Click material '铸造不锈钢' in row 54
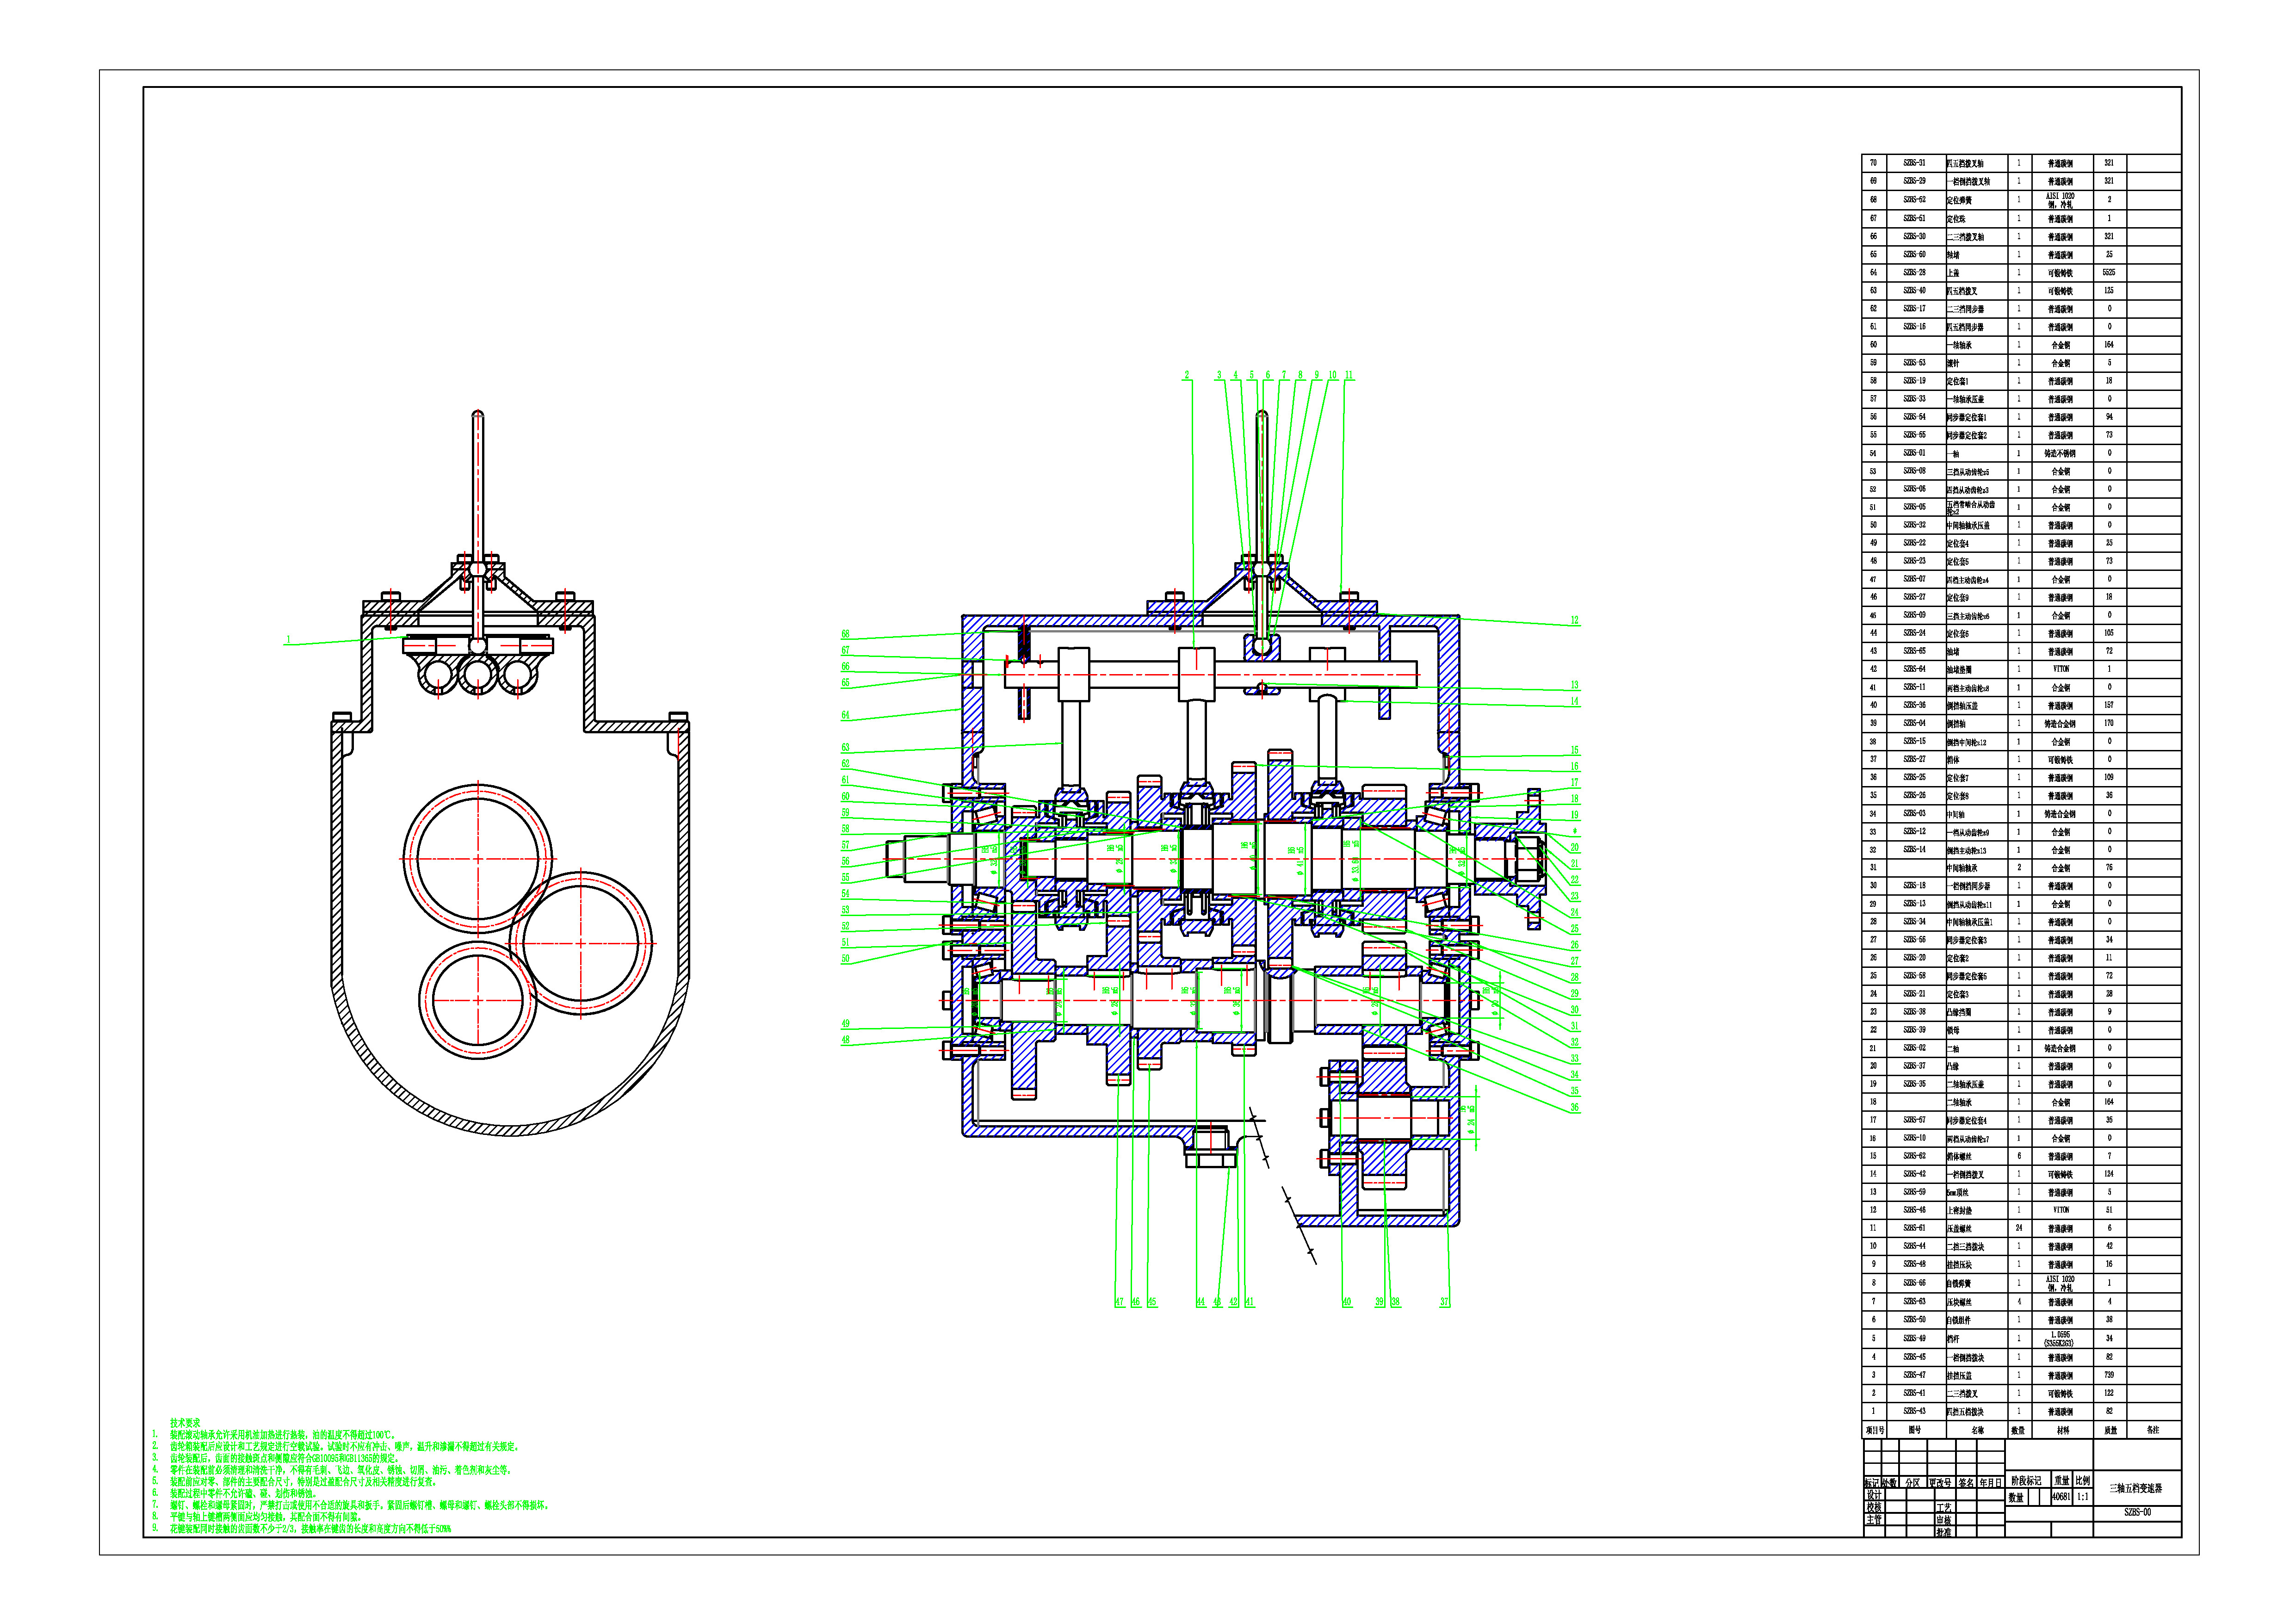The height and width of the screenshot is (1623, 2296). pos(2061,453)
